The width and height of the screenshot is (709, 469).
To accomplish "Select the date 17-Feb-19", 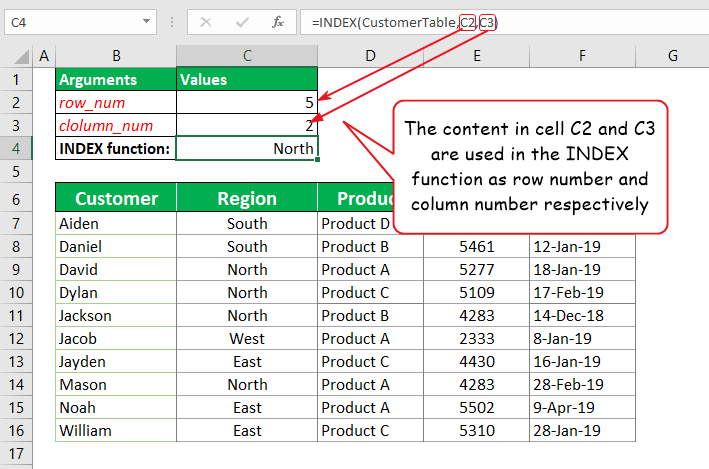I will coord(582,293).
